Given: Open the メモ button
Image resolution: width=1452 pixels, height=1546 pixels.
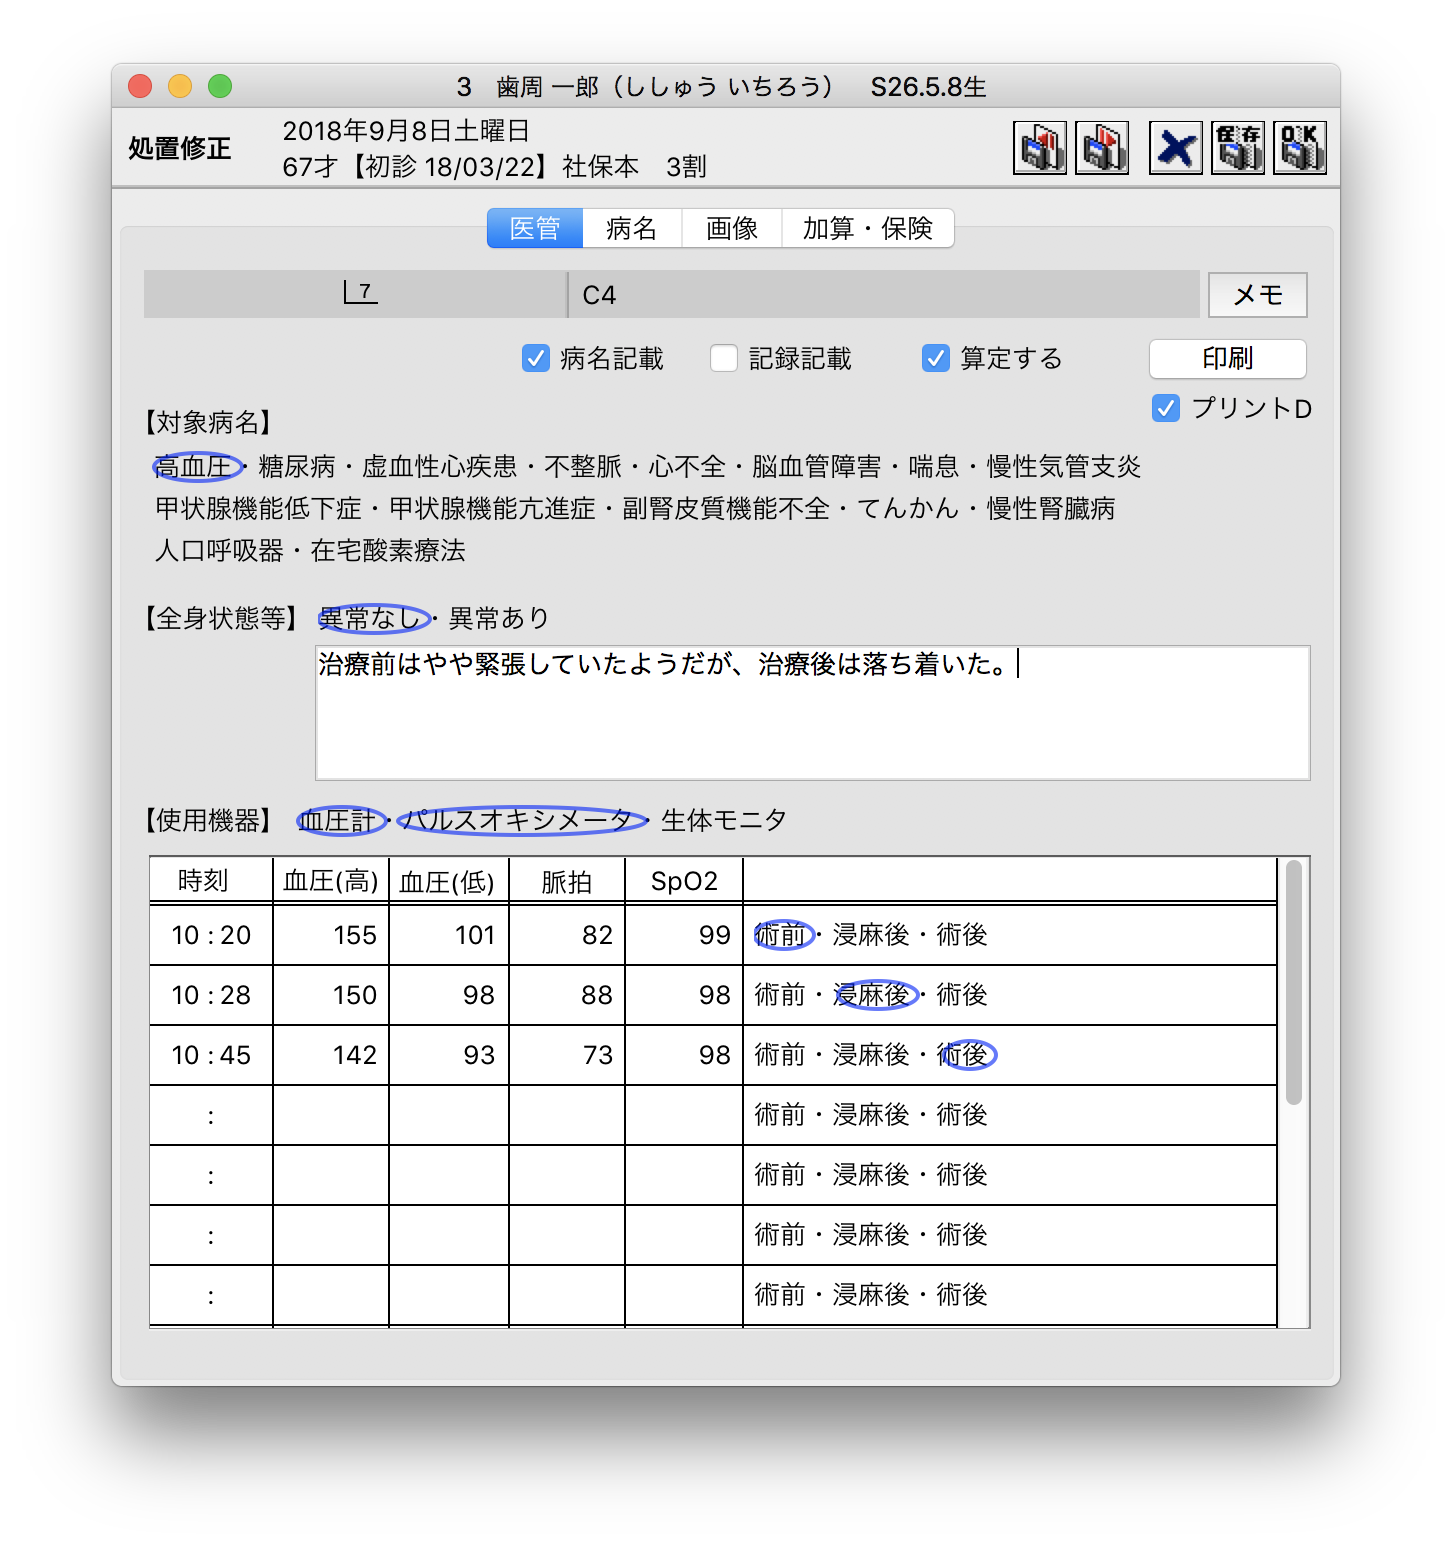Looking at the screenshot, I should click(1258, 295).
